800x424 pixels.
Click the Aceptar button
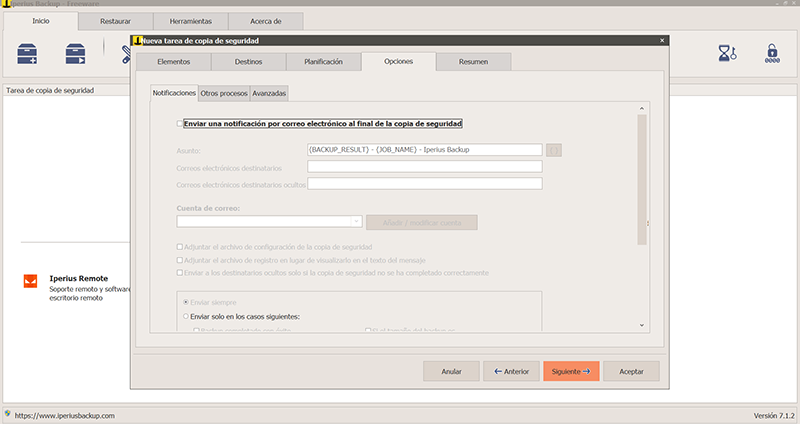(x=631, y=371)
